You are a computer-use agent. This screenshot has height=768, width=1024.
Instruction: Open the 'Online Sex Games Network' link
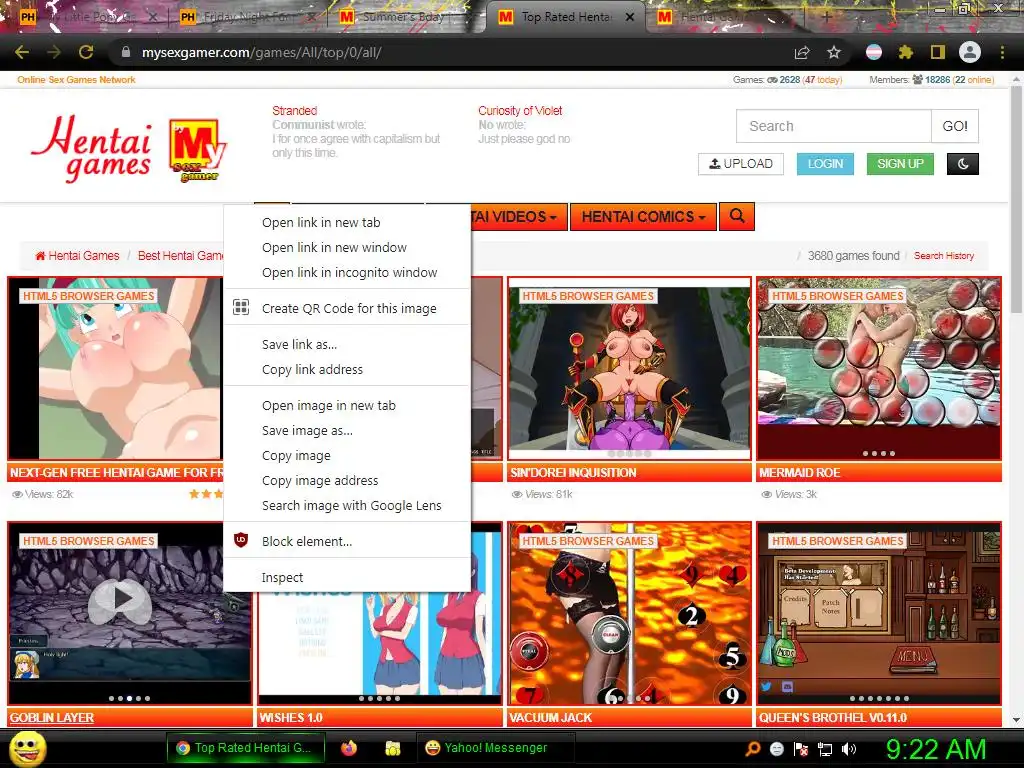coord(76,80)
